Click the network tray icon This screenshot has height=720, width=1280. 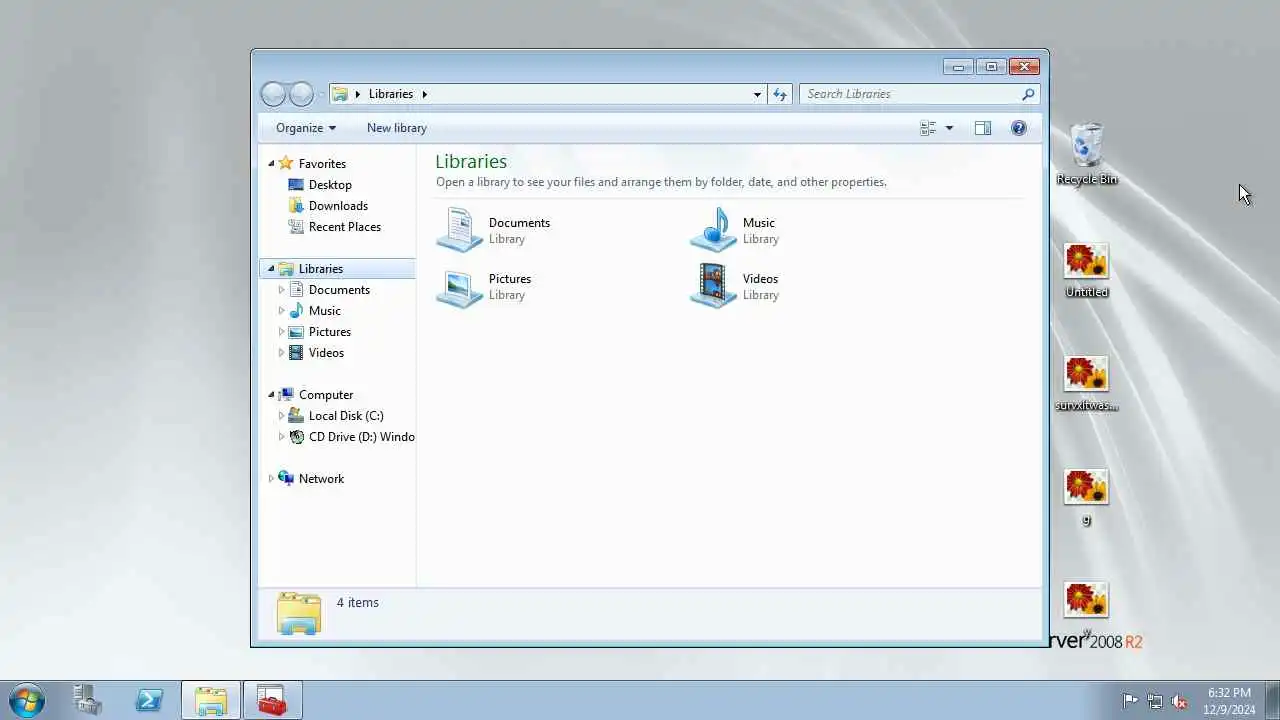1155,701
